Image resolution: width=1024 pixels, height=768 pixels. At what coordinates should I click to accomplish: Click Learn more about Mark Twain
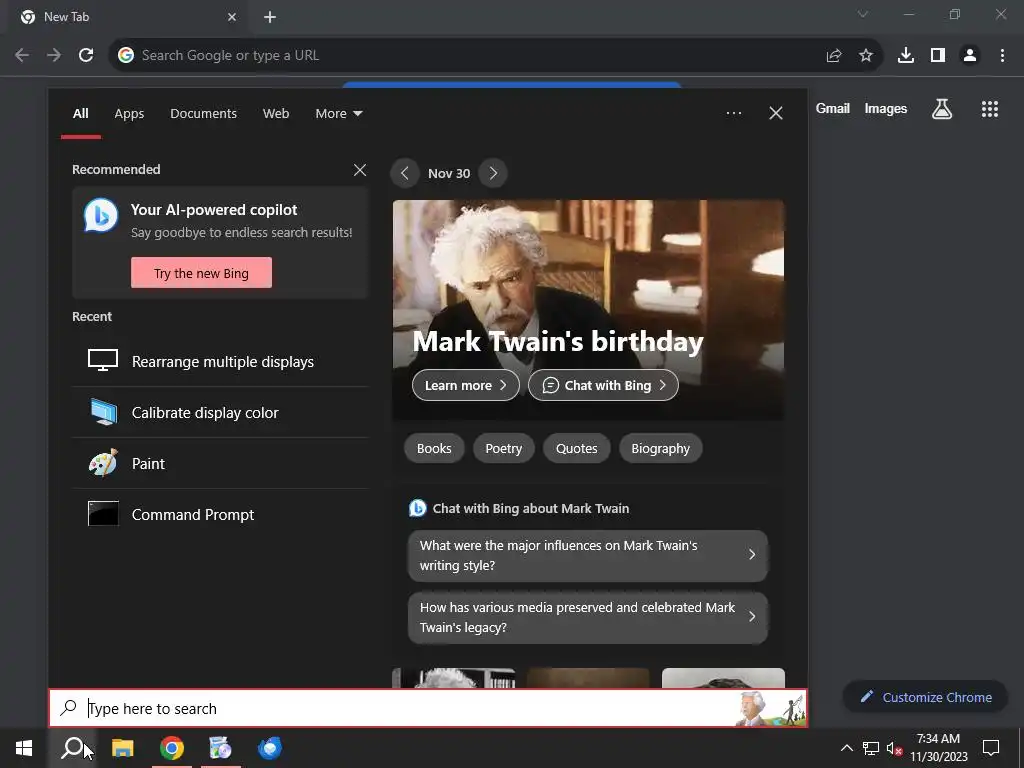466,385
